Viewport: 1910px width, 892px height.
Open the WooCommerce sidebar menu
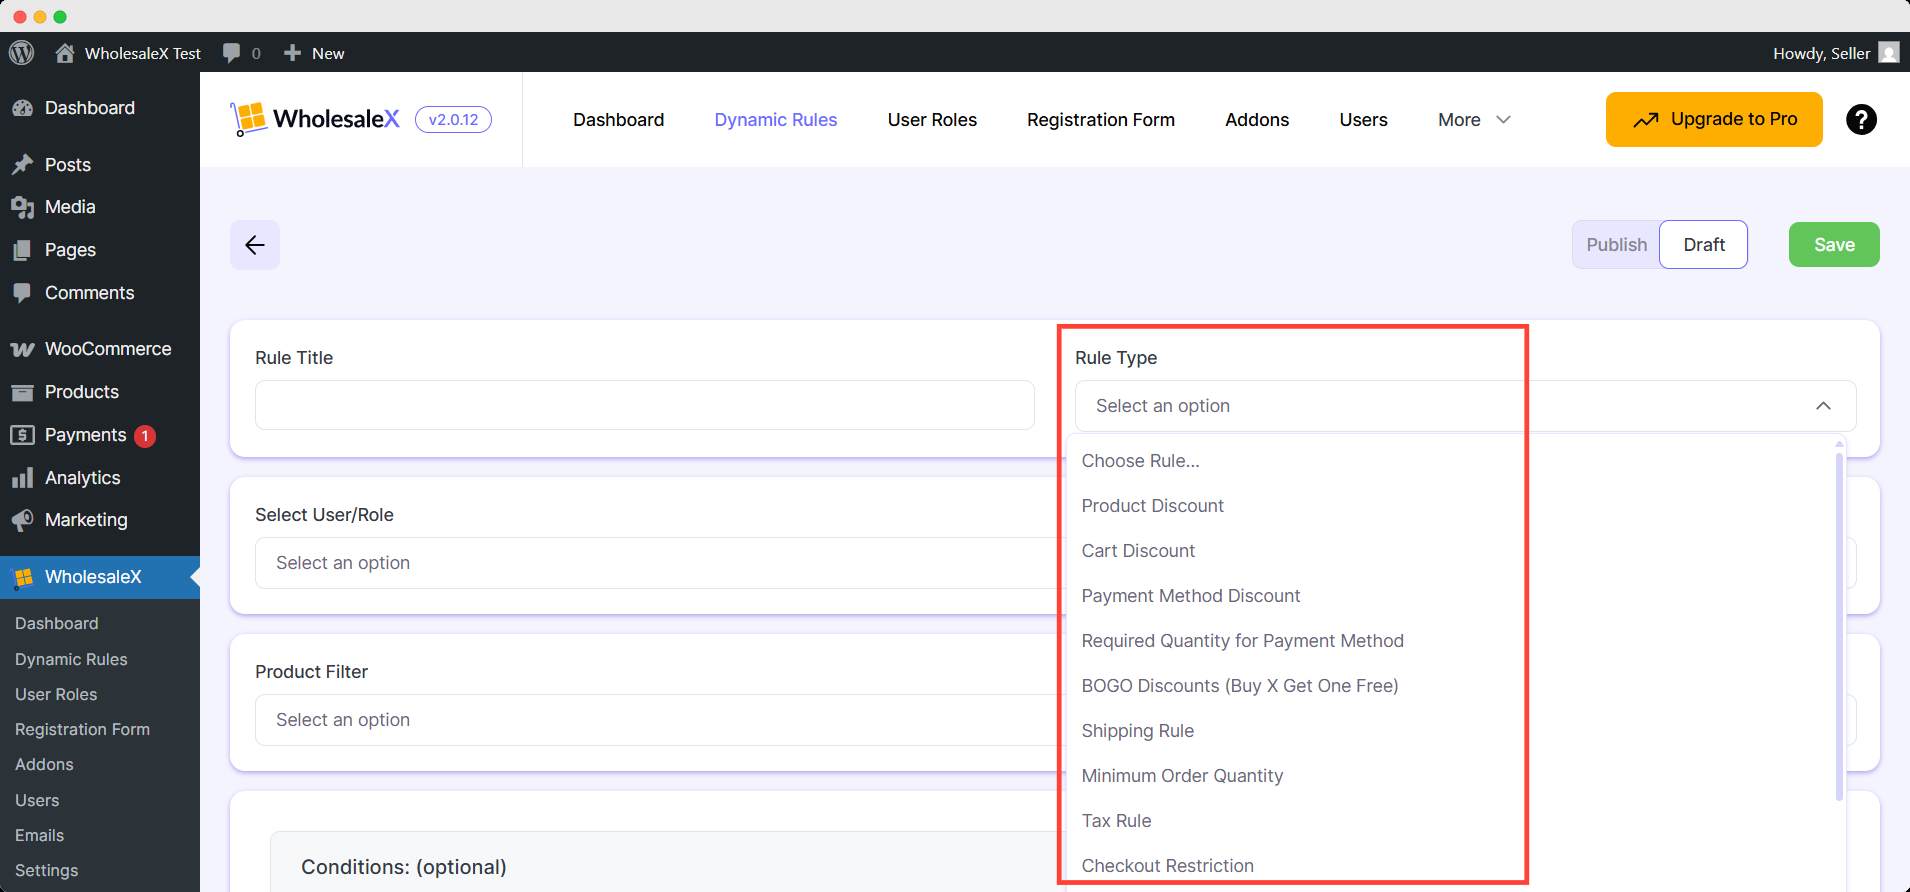coord(100,349)
